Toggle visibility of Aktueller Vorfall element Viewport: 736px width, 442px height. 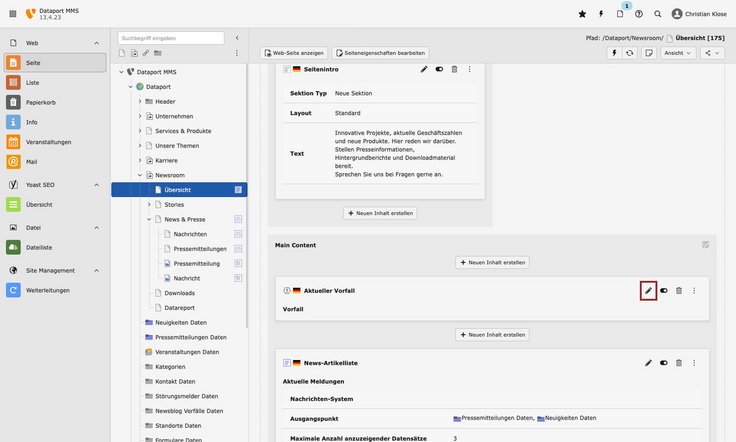pos(664,291)
